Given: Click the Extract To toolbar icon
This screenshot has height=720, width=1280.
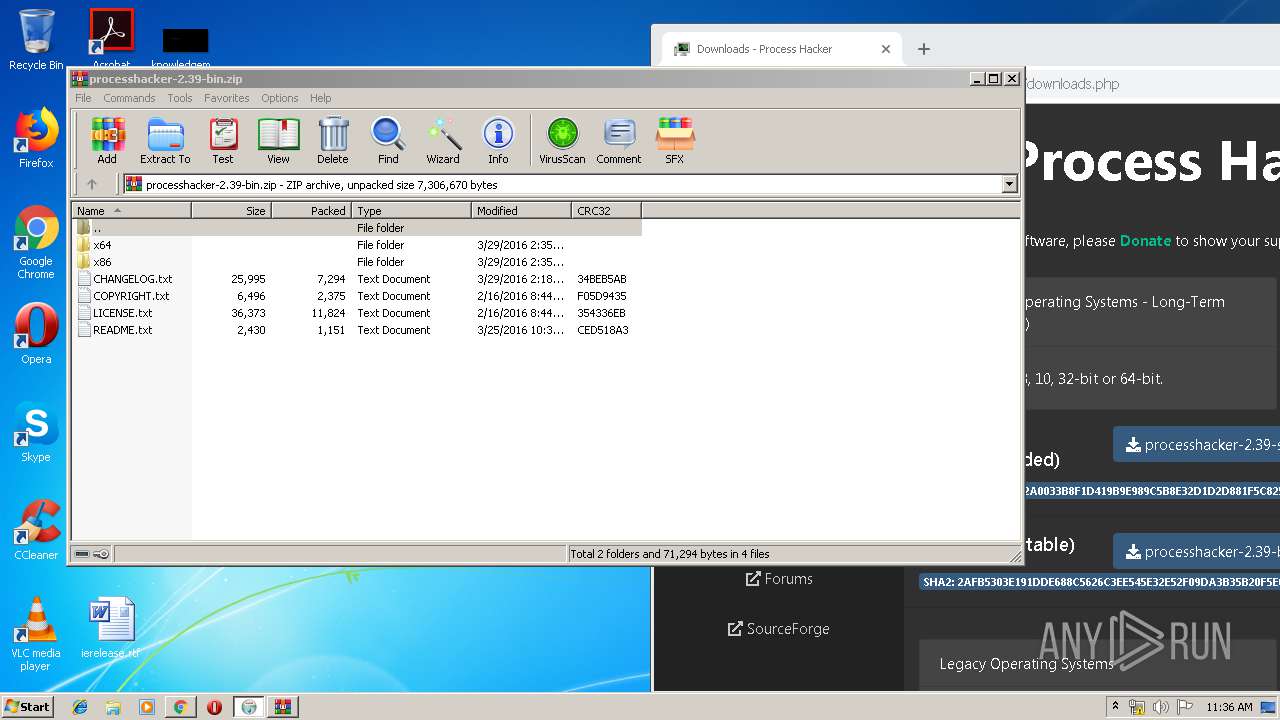Looking at the screenshot, I should [165, 140].
